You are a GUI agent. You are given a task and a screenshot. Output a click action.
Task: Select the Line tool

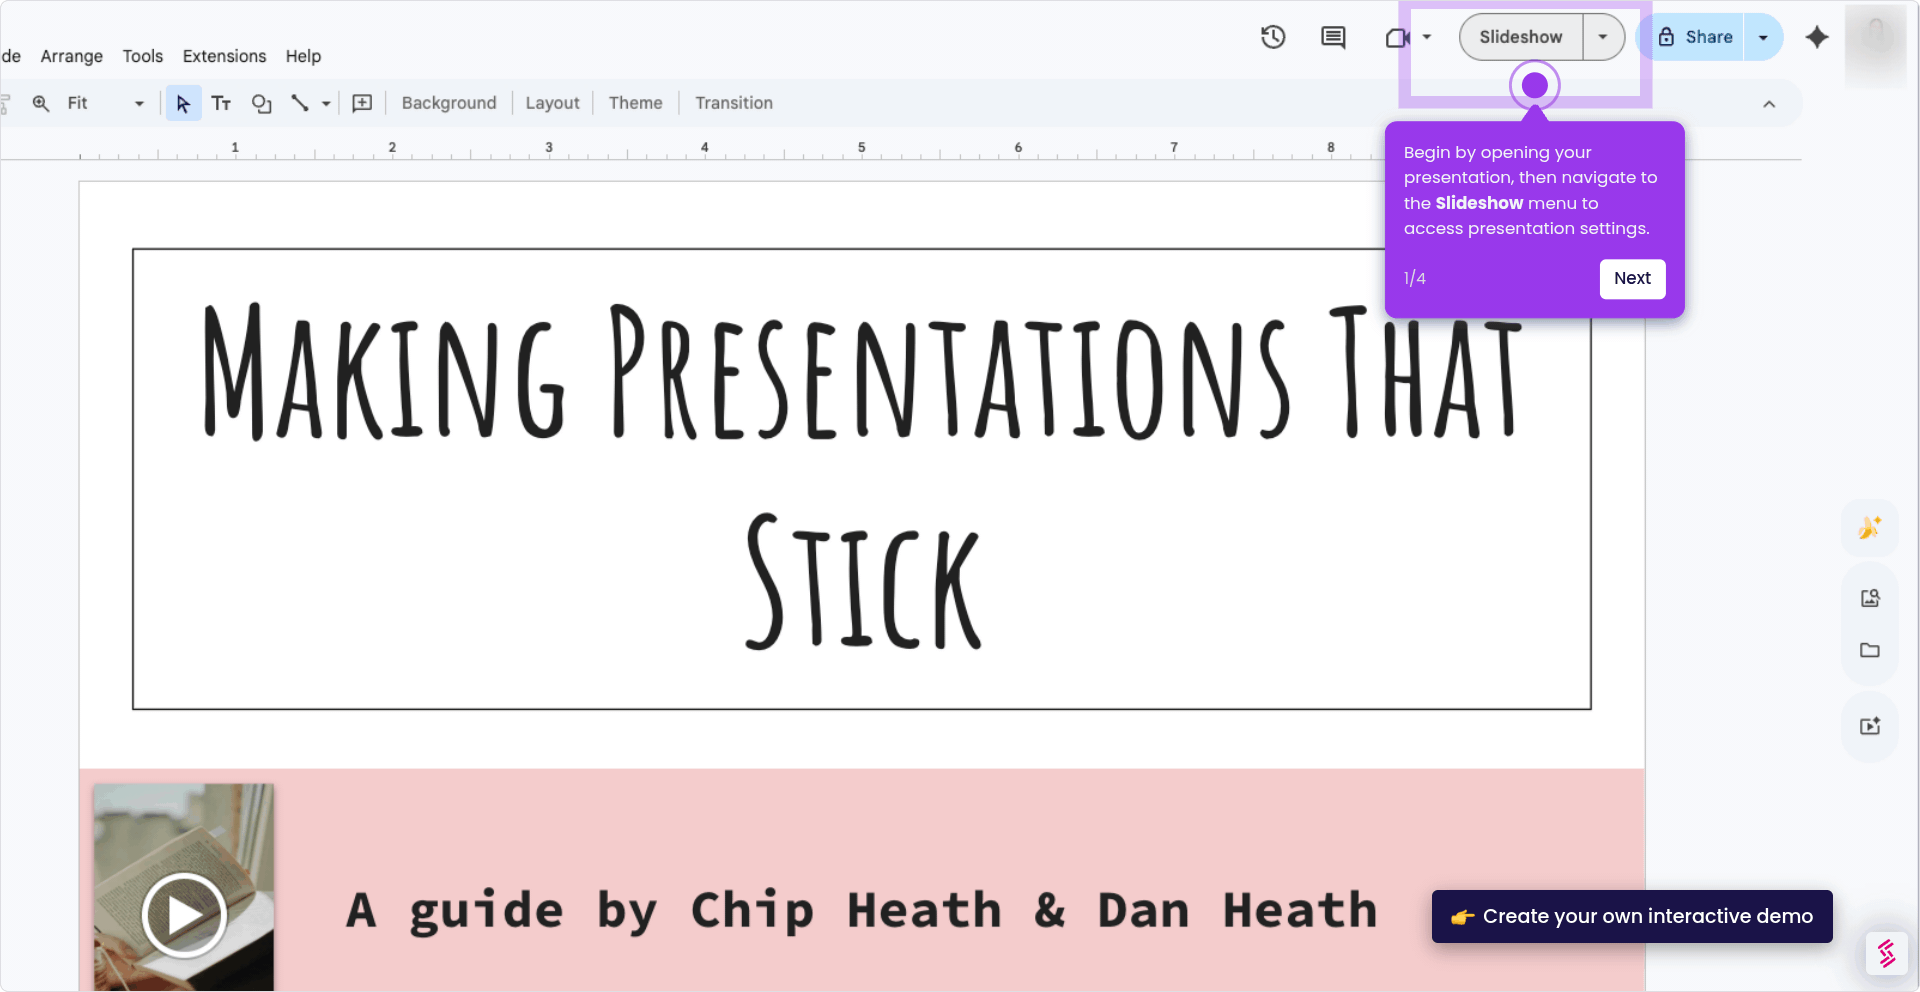299,103
